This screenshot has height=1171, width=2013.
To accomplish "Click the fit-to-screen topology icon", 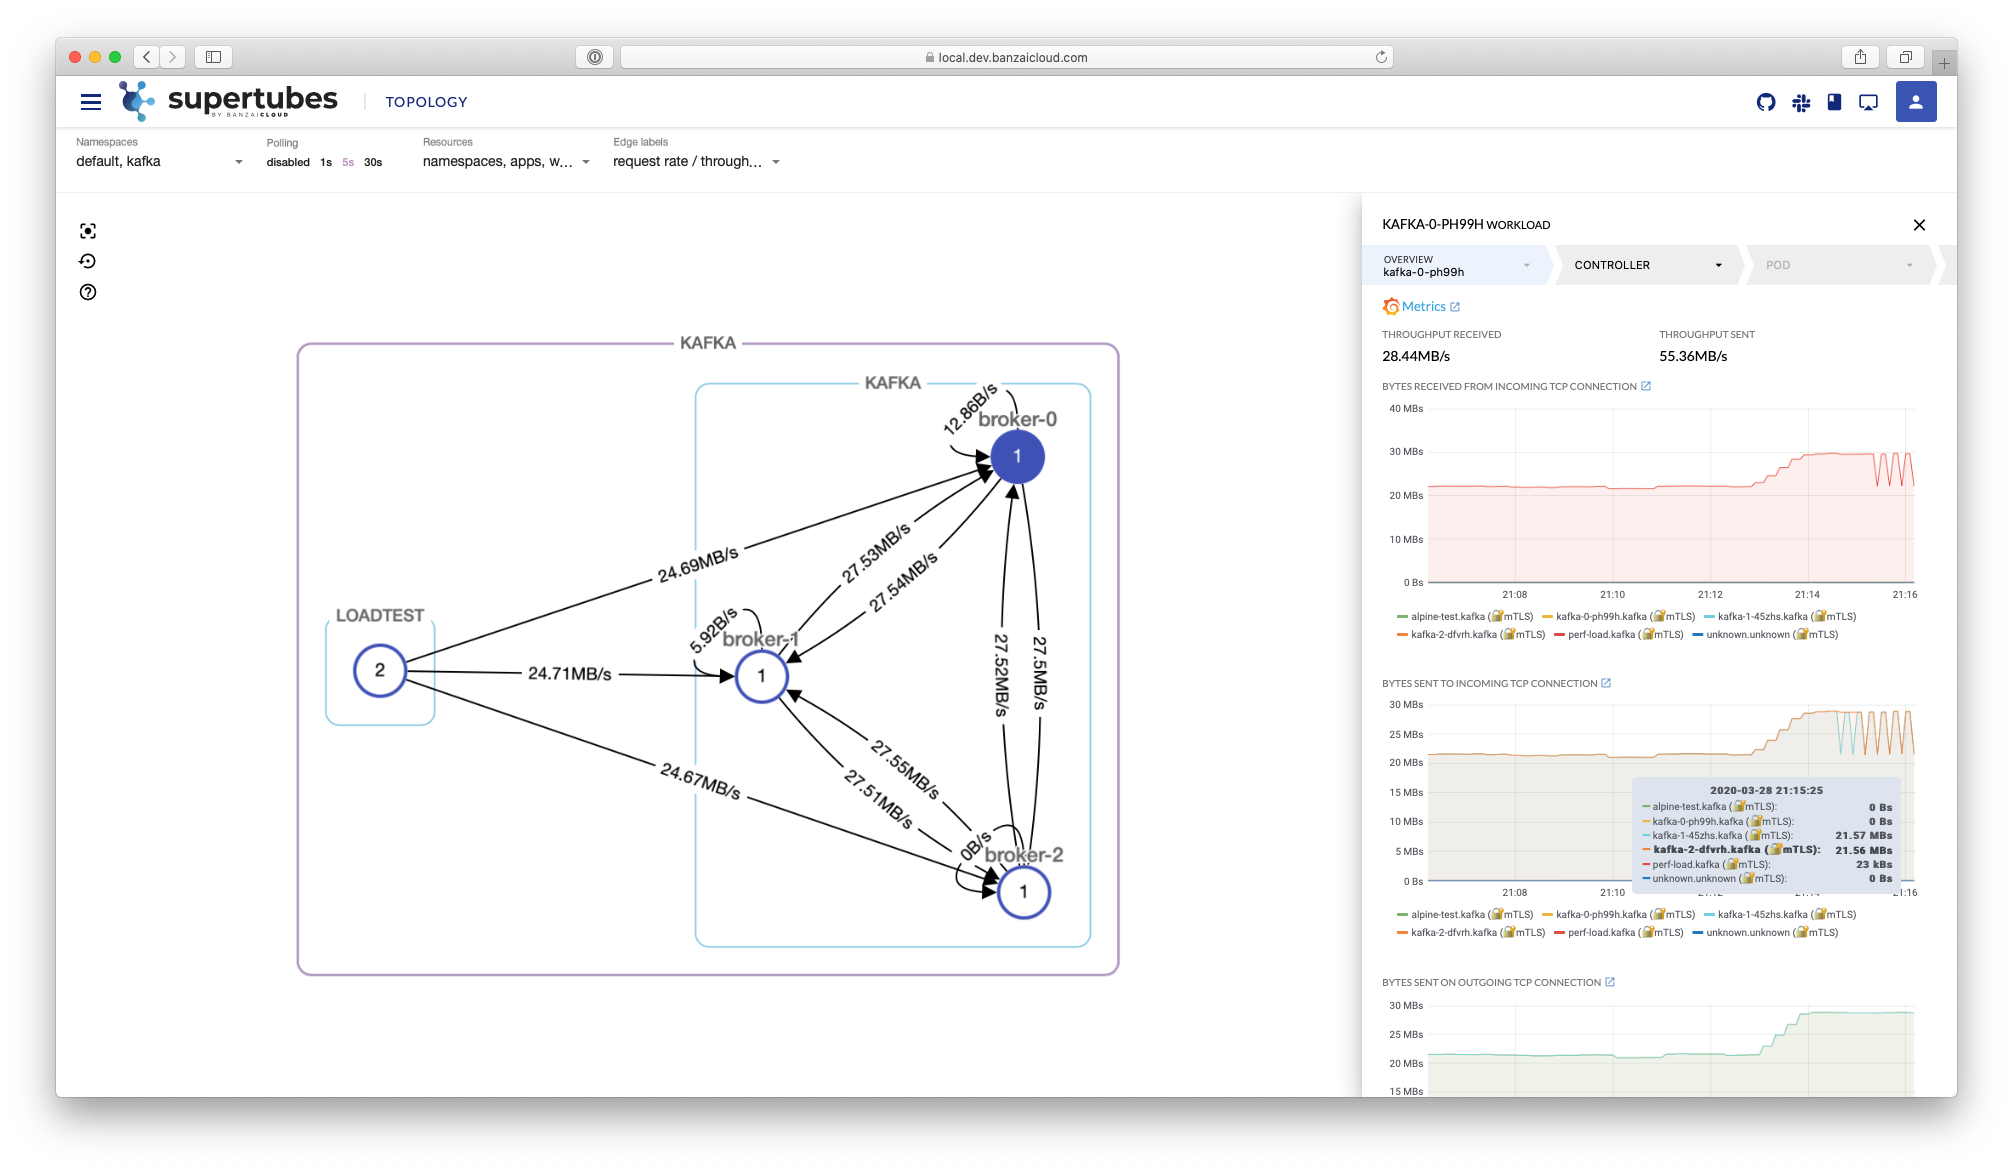I will 88,231.
